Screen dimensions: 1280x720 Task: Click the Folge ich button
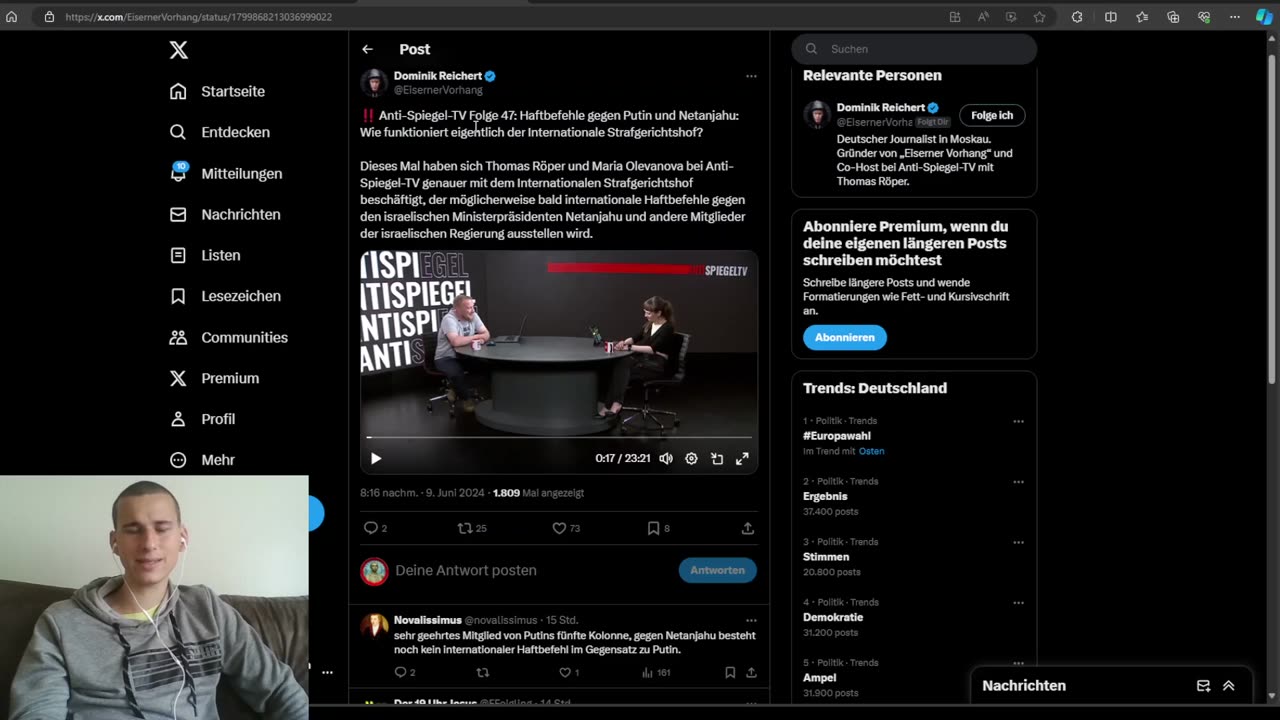click(x=992, y=115)
